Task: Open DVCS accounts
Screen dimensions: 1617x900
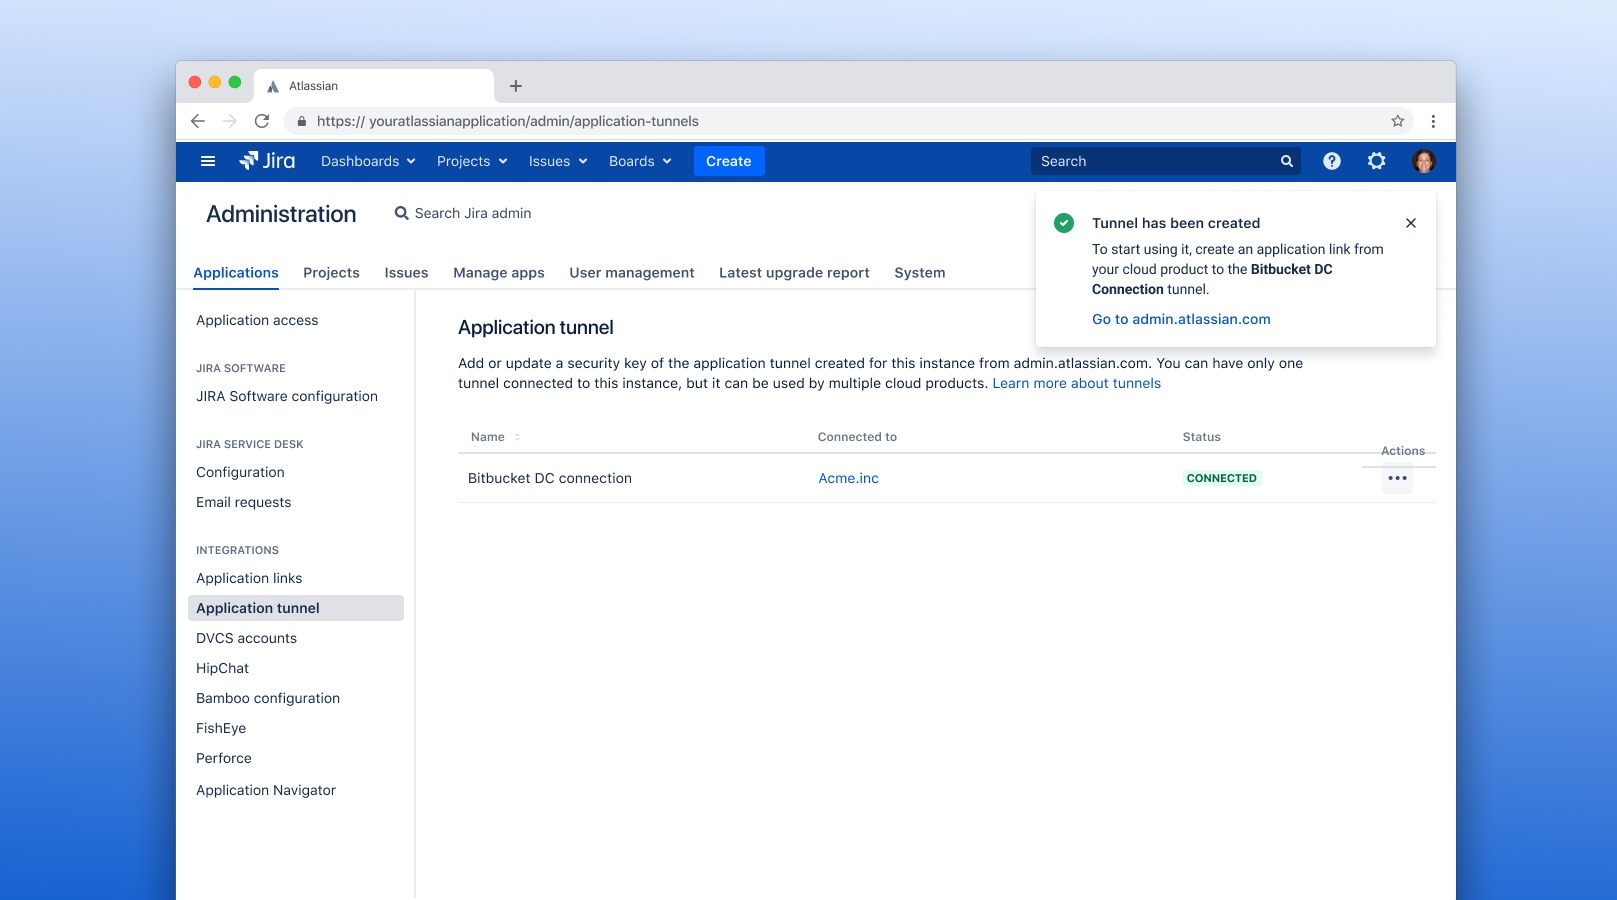Action: point(247,638)
